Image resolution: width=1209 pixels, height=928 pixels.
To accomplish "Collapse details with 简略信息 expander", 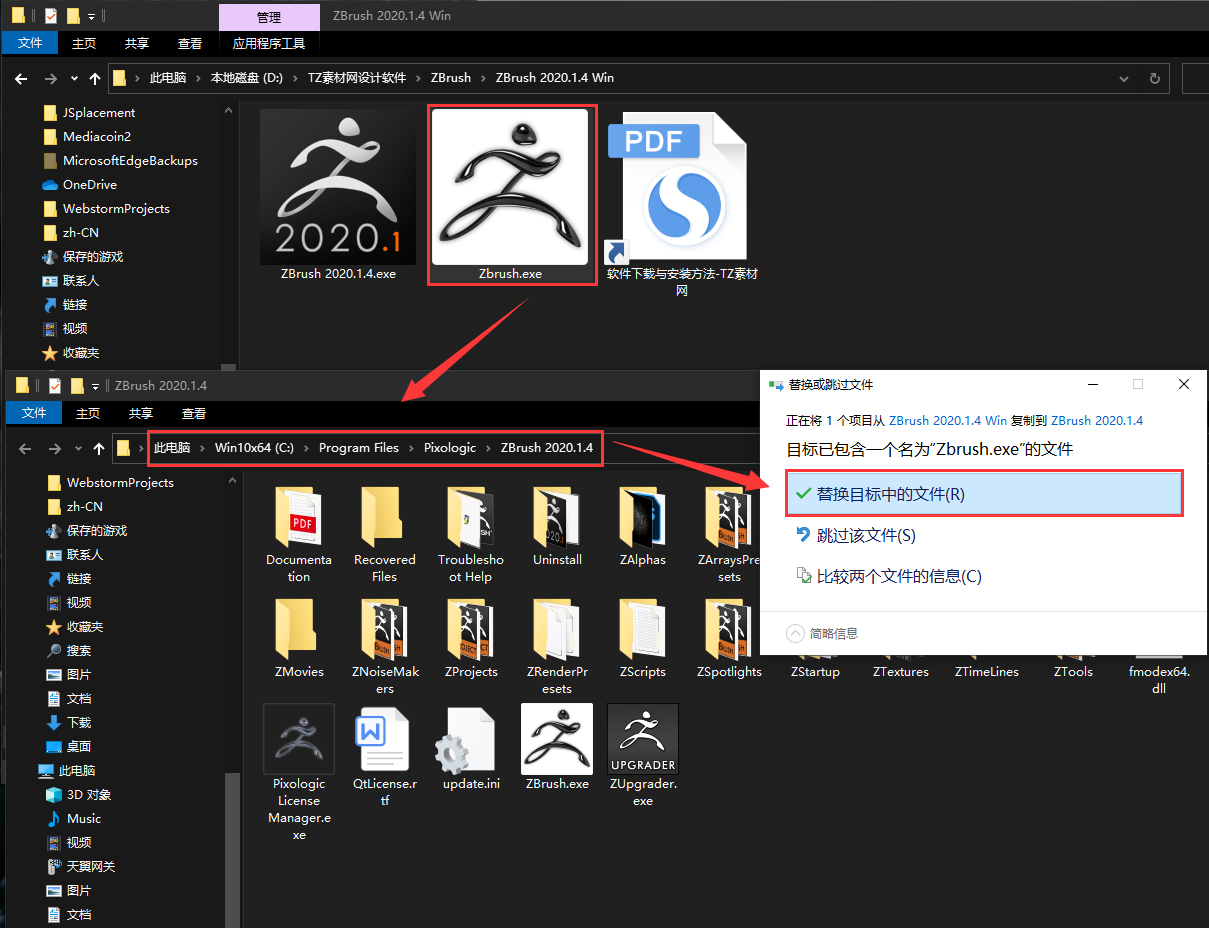I will 822,633.
